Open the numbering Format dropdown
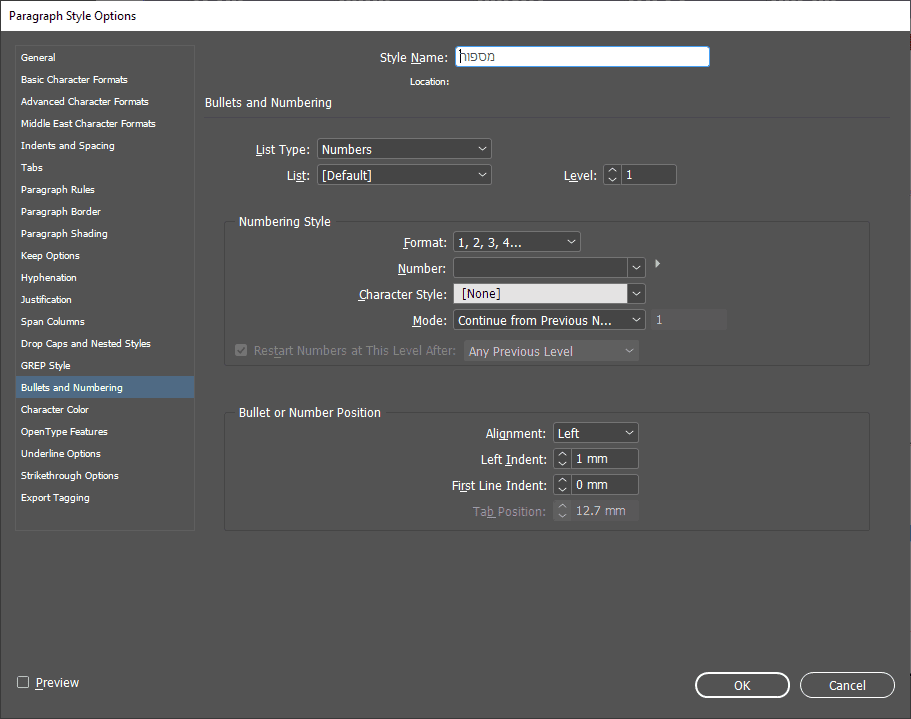This screenshot has width=911, height=719. [517, 243]
